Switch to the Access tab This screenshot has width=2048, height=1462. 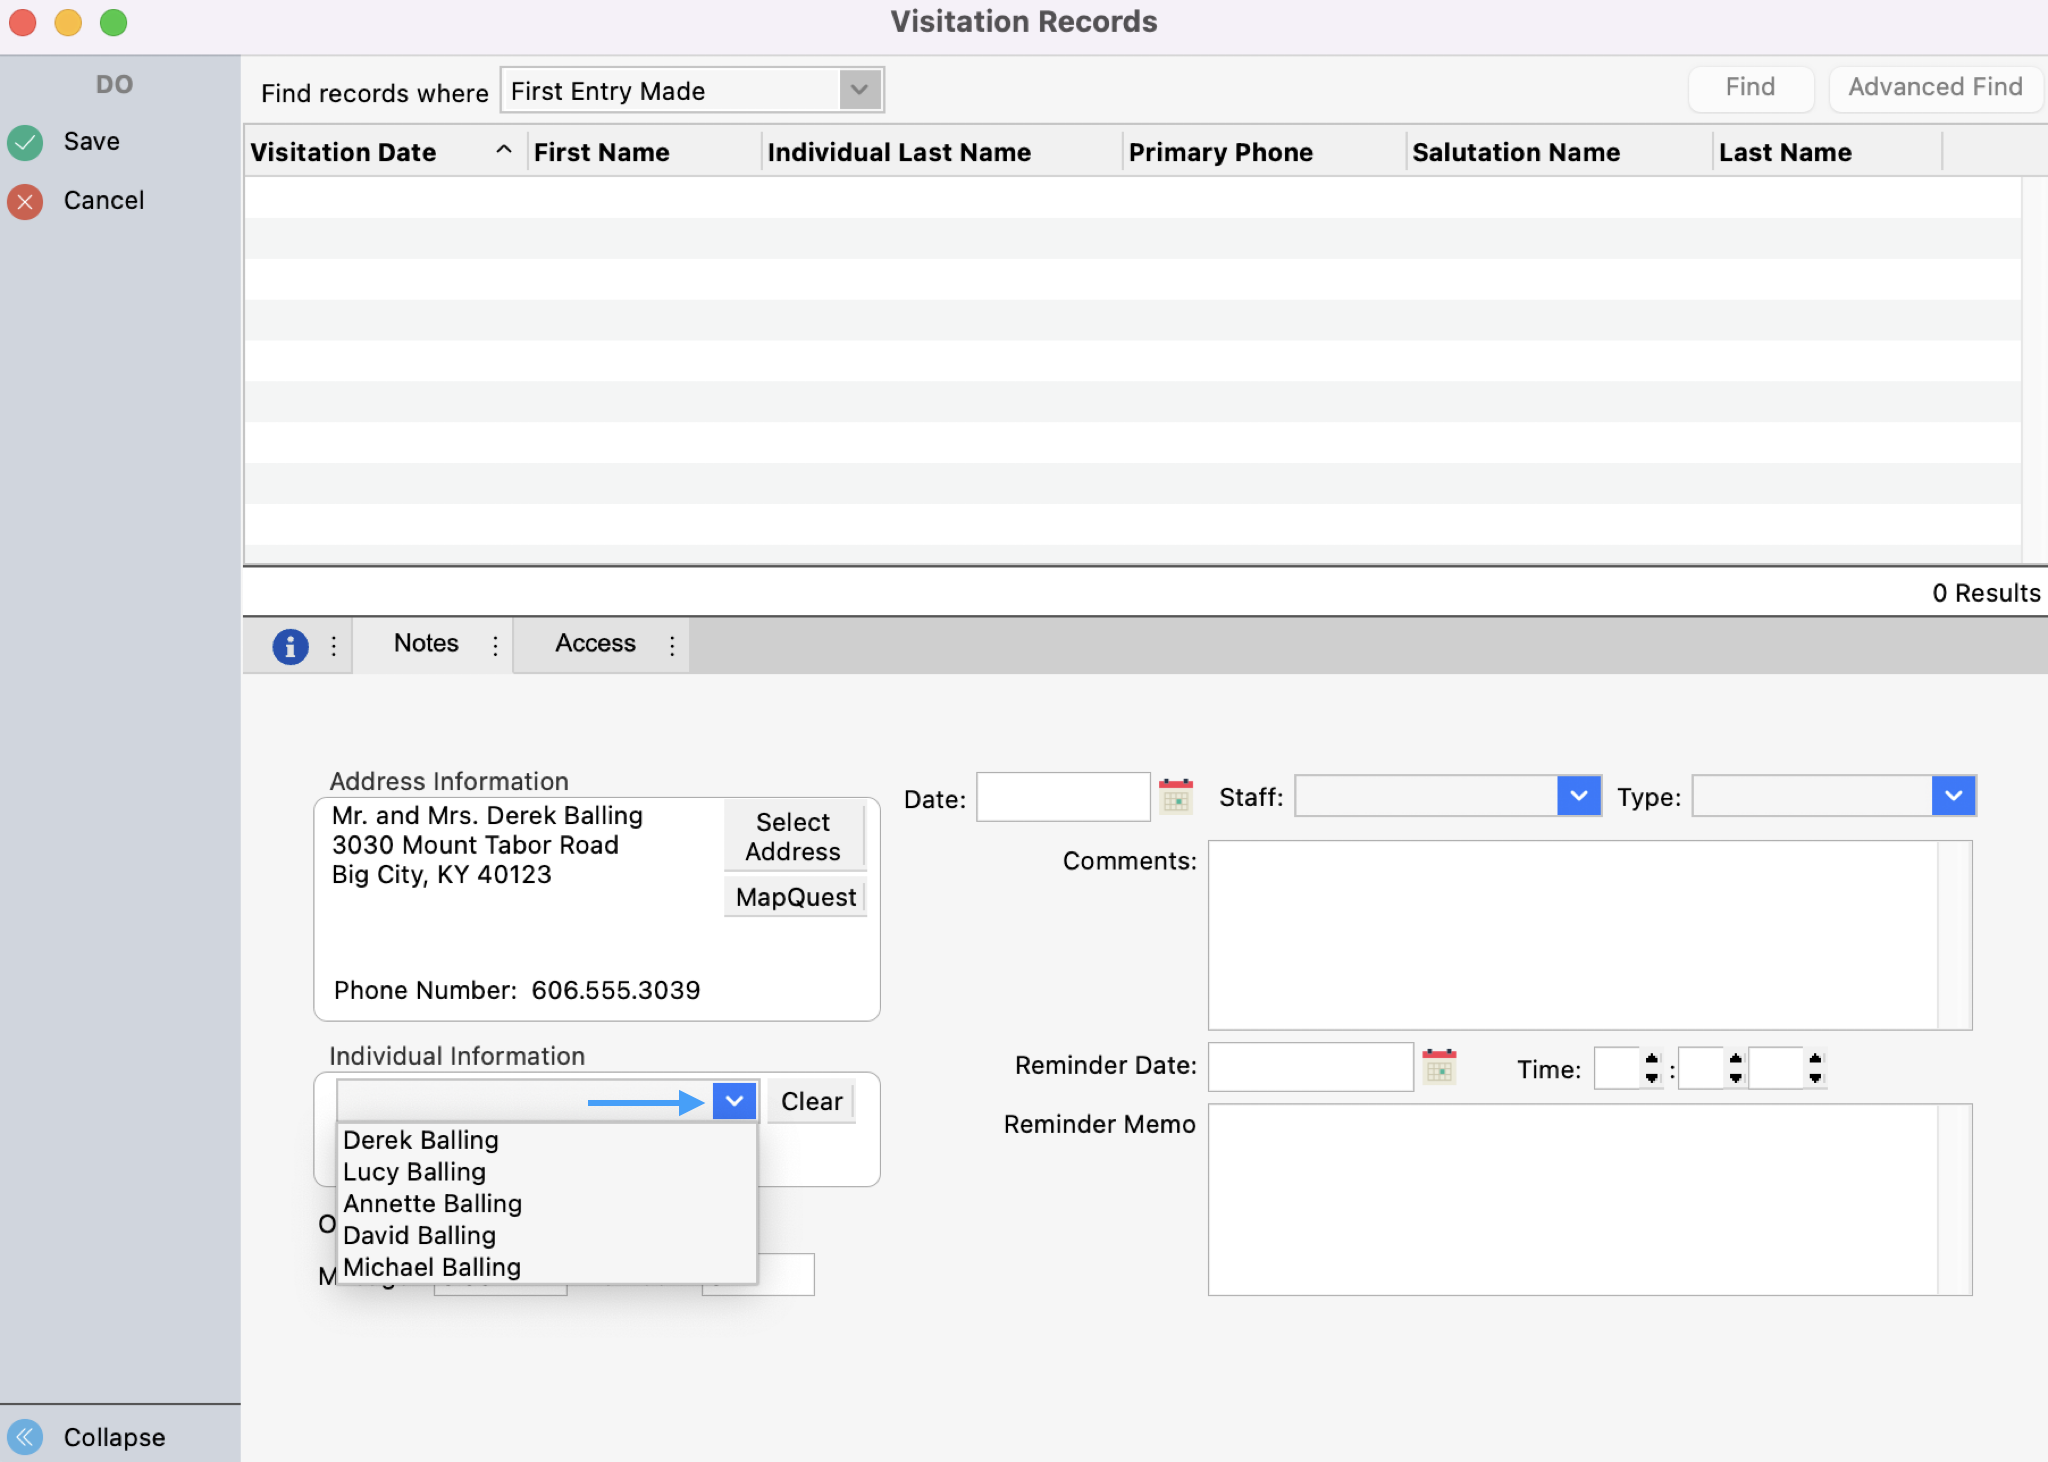pos(594,643)
